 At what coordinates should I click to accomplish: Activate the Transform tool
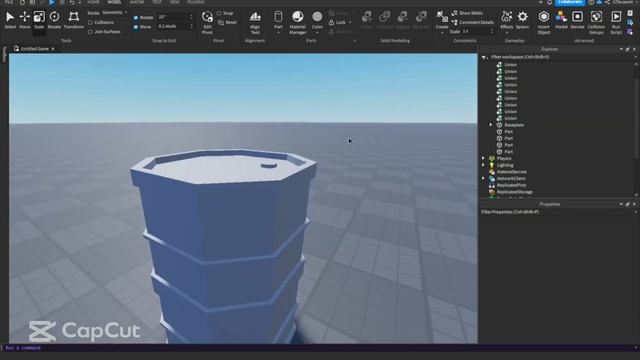point(73,20)
